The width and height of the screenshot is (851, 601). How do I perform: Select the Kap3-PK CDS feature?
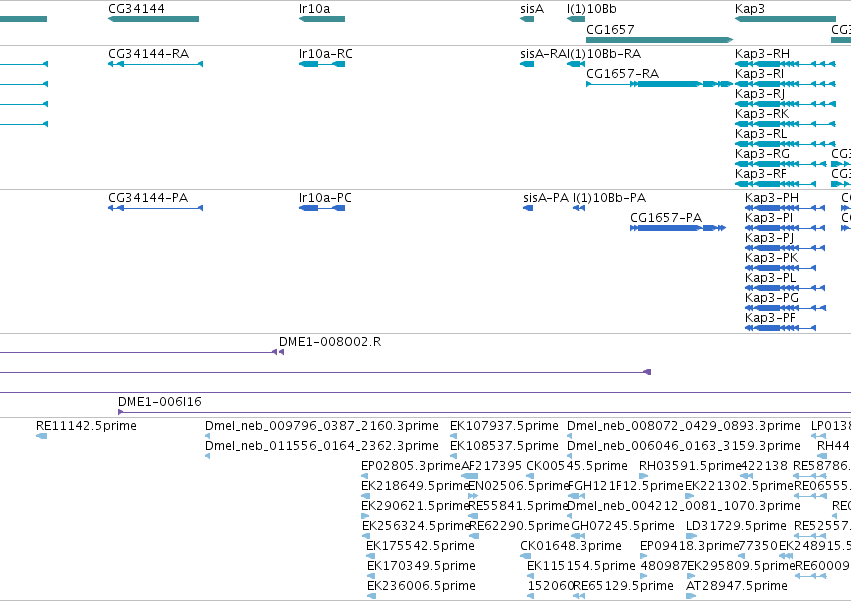tap(780, 268)
